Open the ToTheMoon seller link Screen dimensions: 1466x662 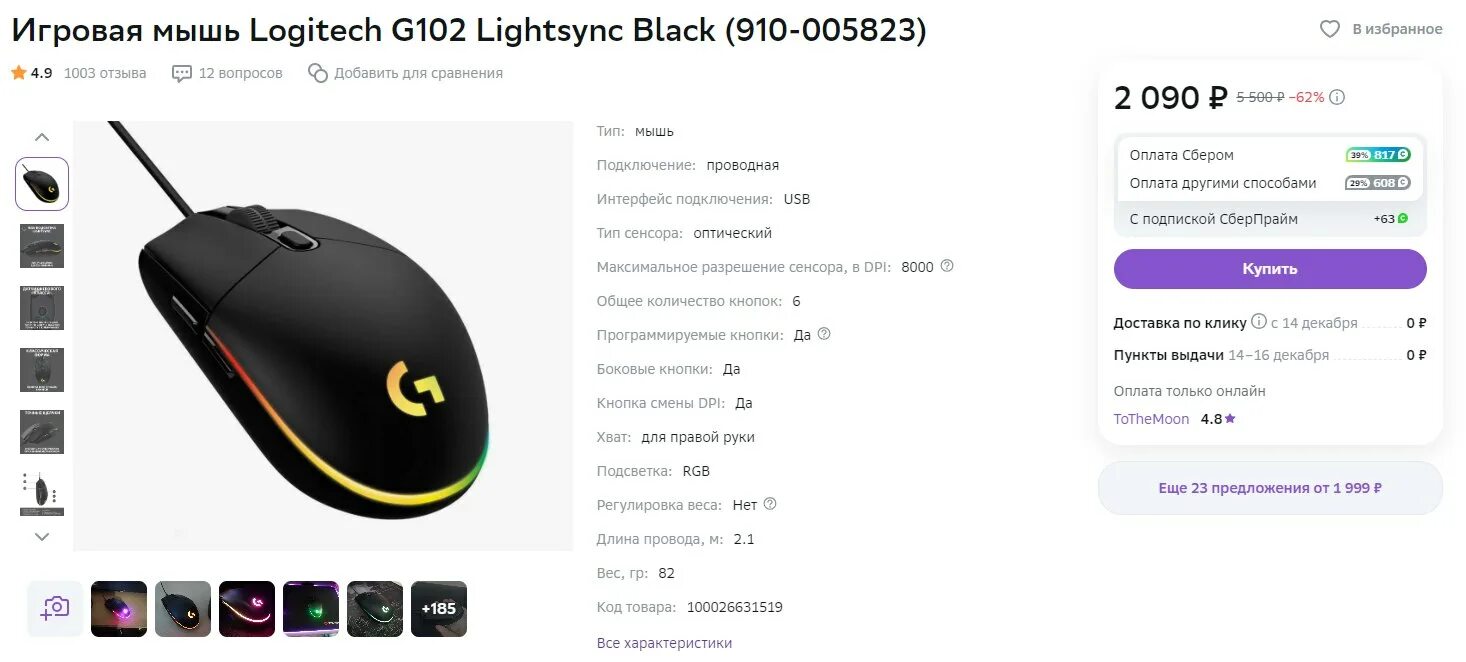pyautogui.click(x=1151, y=419)
